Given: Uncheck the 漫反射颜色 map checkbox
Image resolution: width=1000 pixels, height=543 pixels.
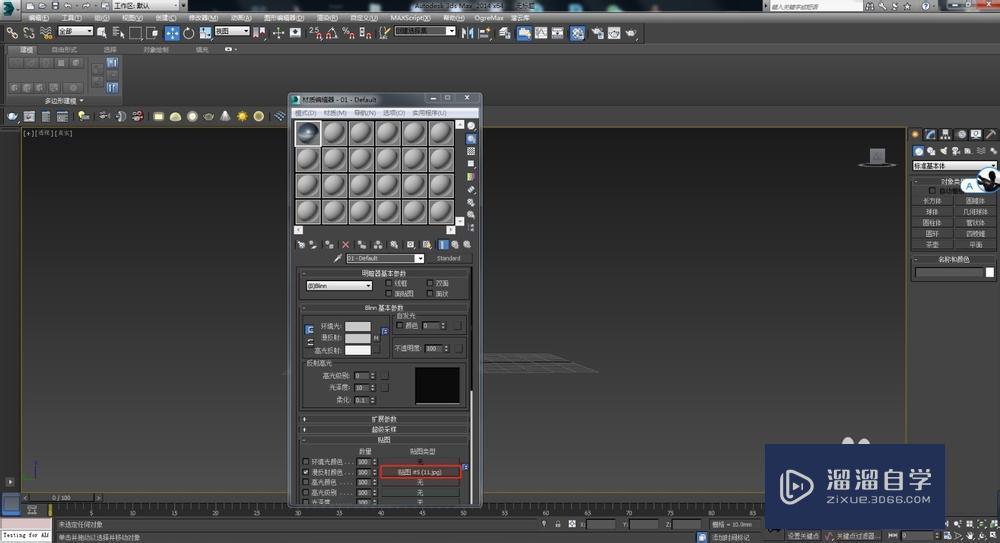Looking at the screenshot, I should coord(306,471).
